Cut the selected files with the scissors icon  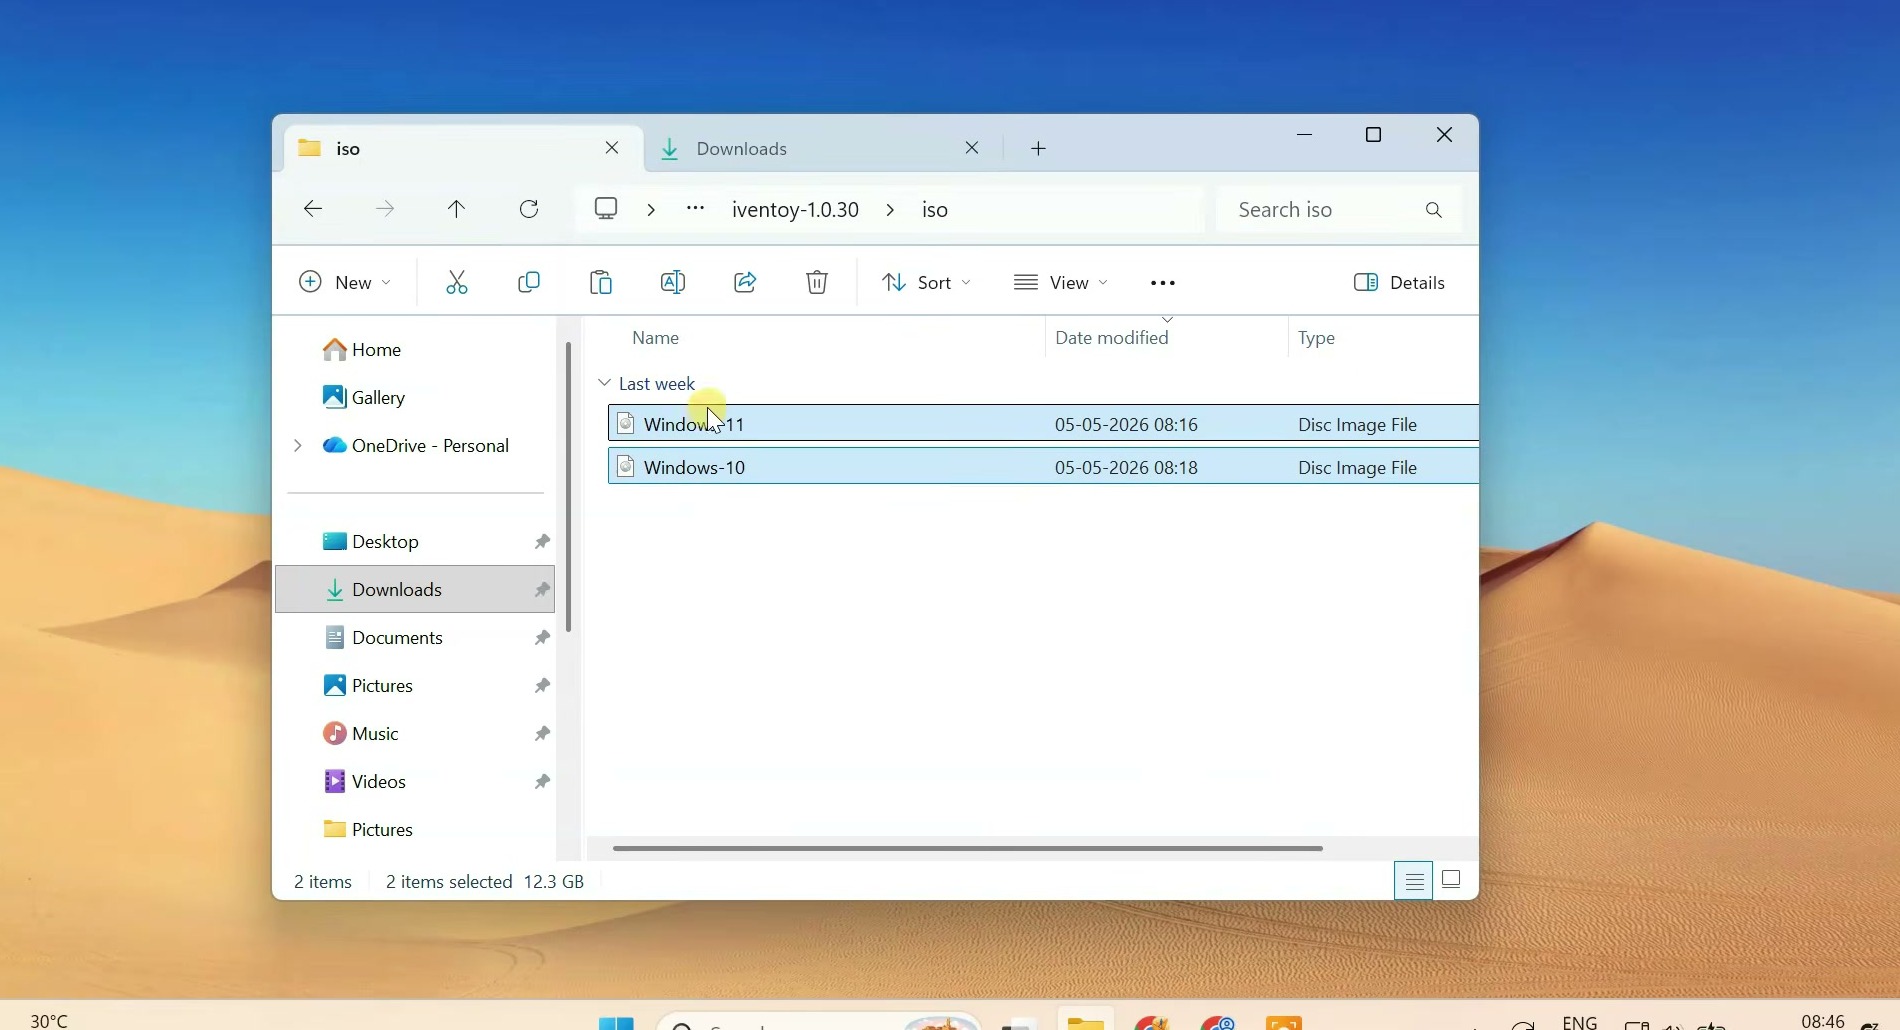[x=457, y=283]
